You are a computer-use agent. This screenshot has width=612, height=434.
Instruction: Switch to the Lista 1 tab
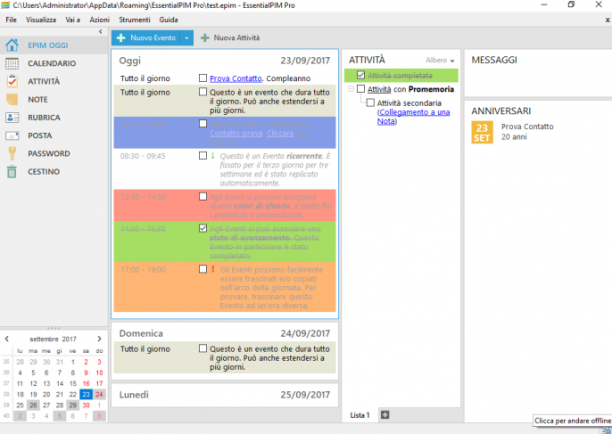point(359,415)
